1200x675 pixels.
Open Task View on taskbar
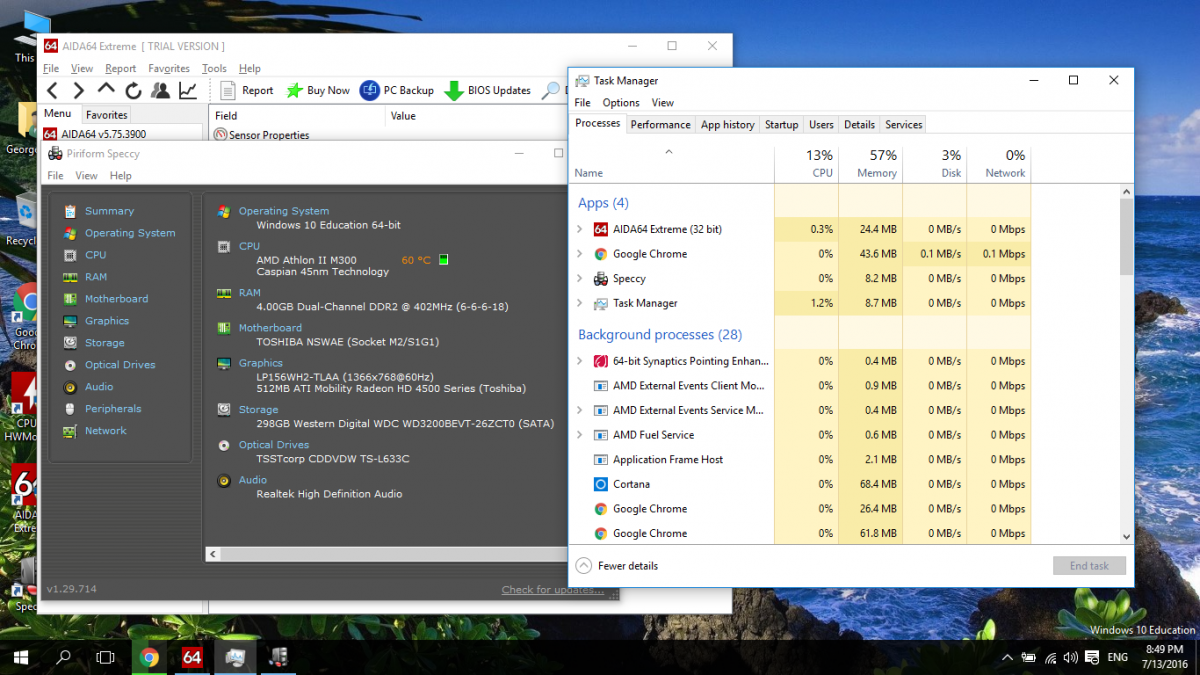(x=105, y=657)
